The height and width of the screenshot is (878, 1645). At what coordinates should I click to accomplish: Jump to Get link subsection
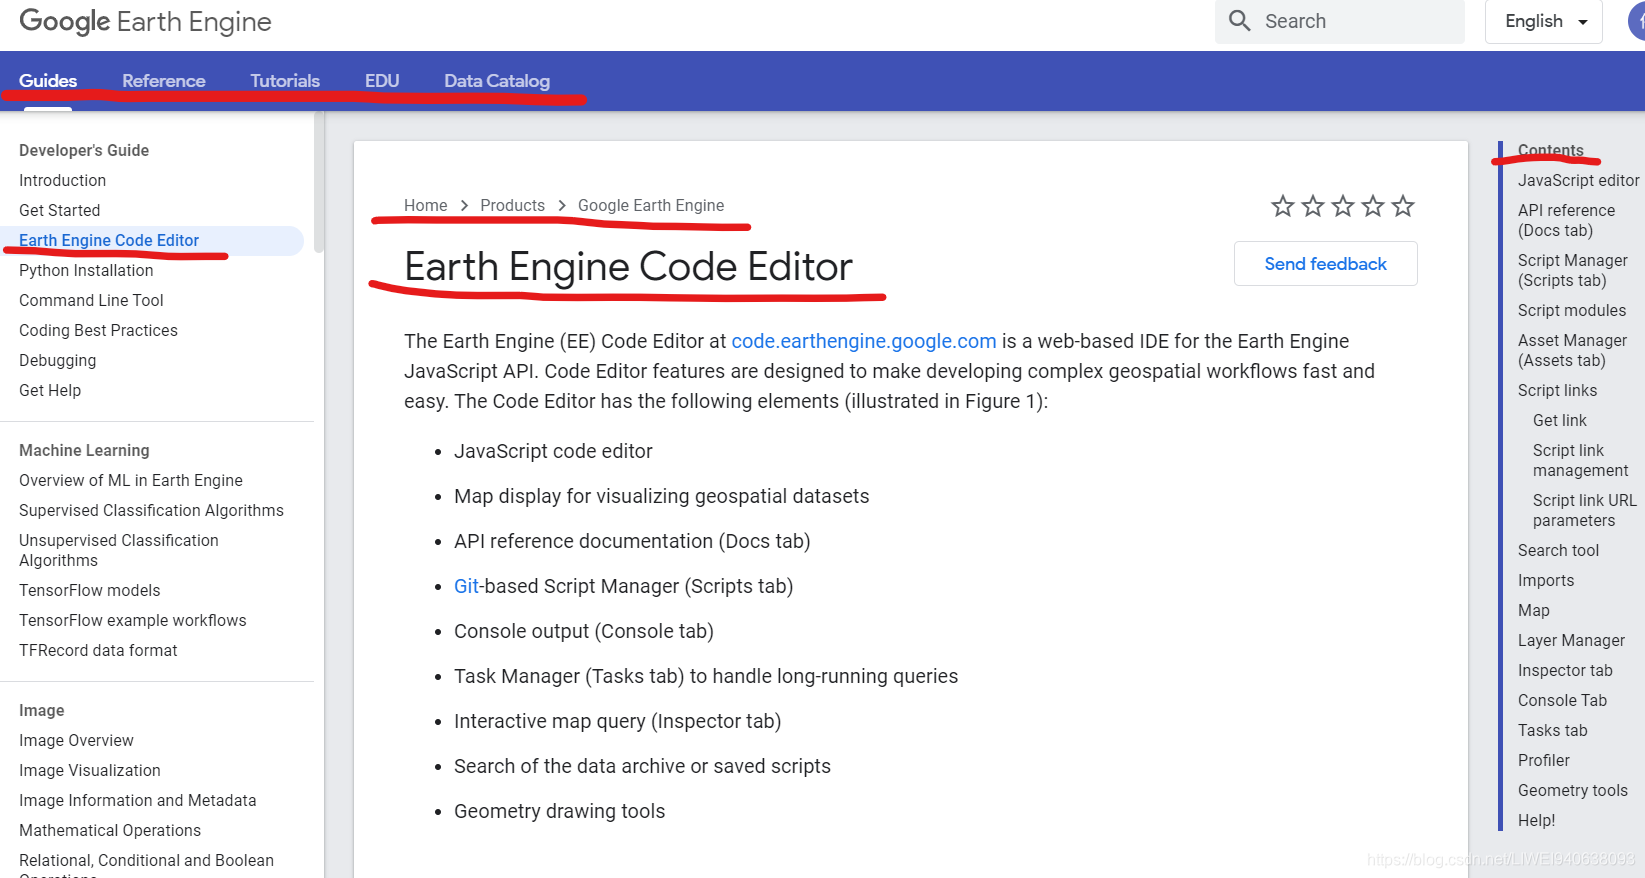pos(1560,420)
